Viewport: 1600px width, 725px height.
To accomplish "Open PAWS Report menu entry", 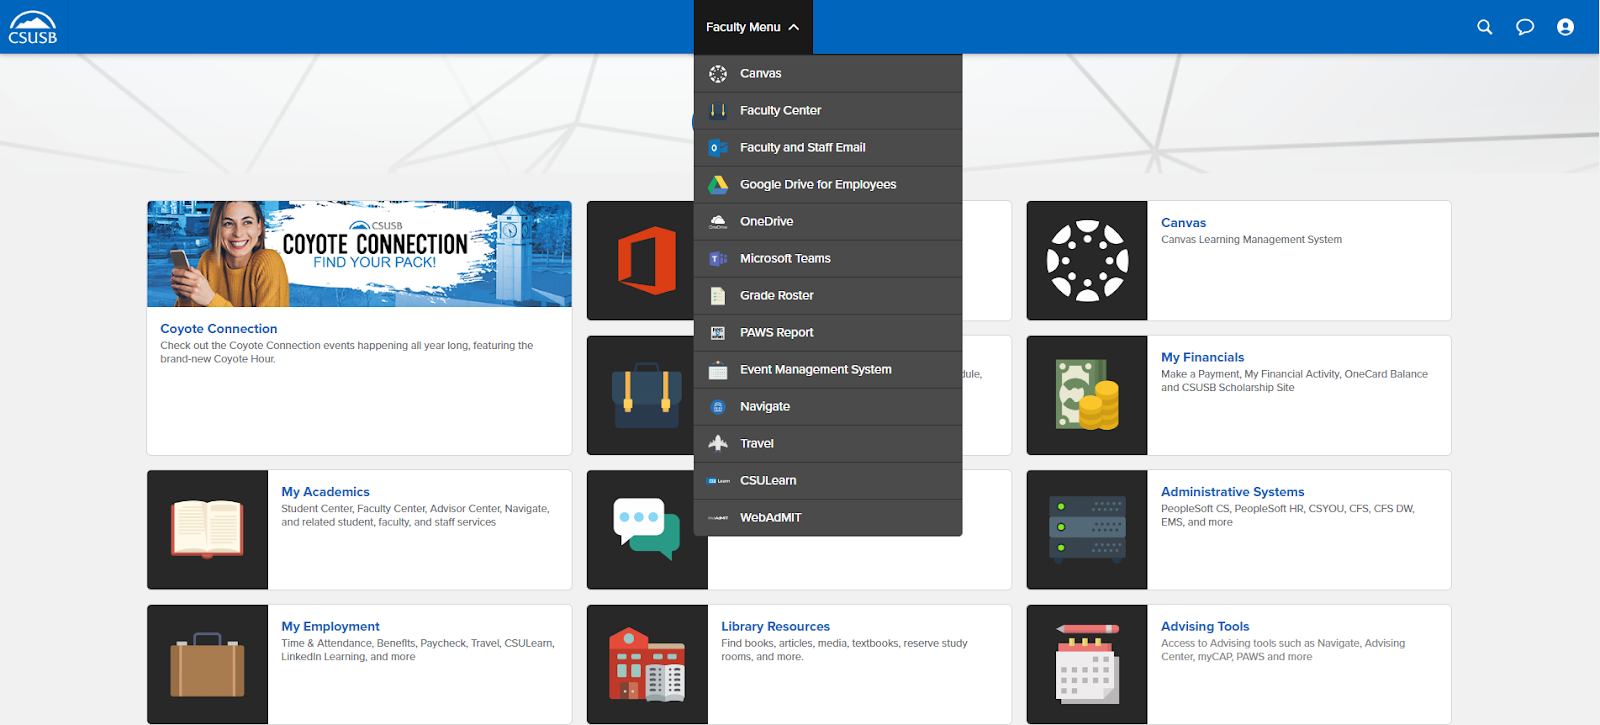I will tap(828, 333).
